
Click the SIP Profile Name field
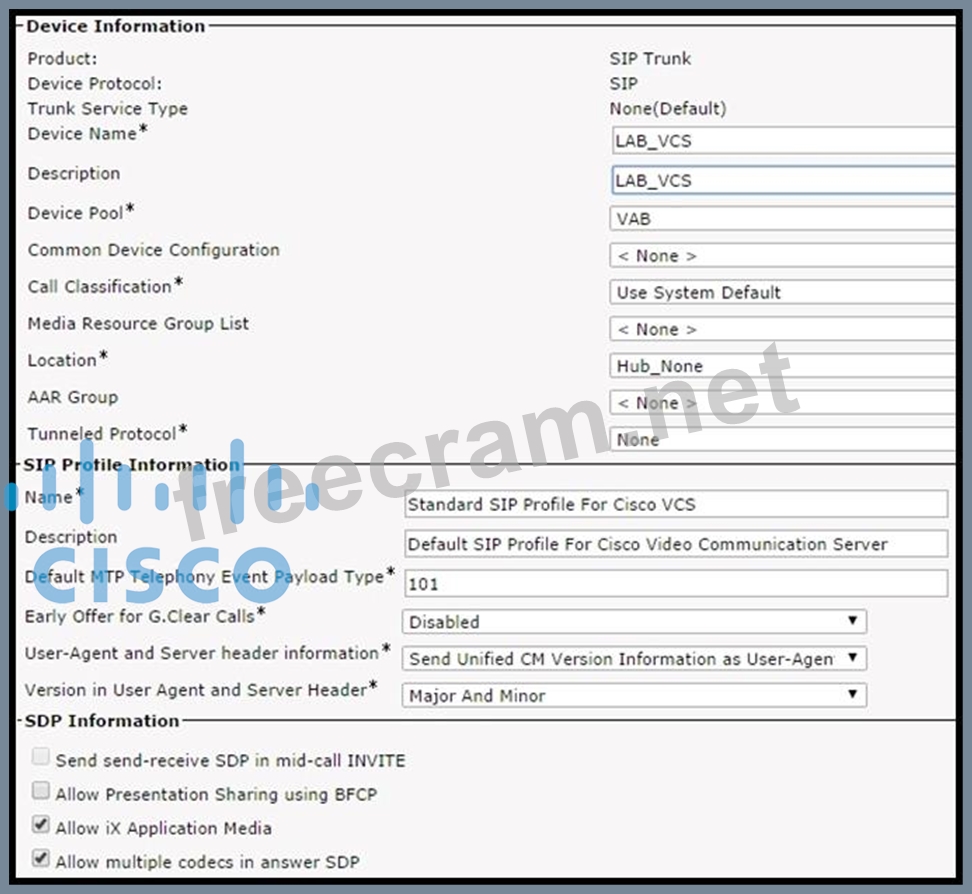point(675,505)
